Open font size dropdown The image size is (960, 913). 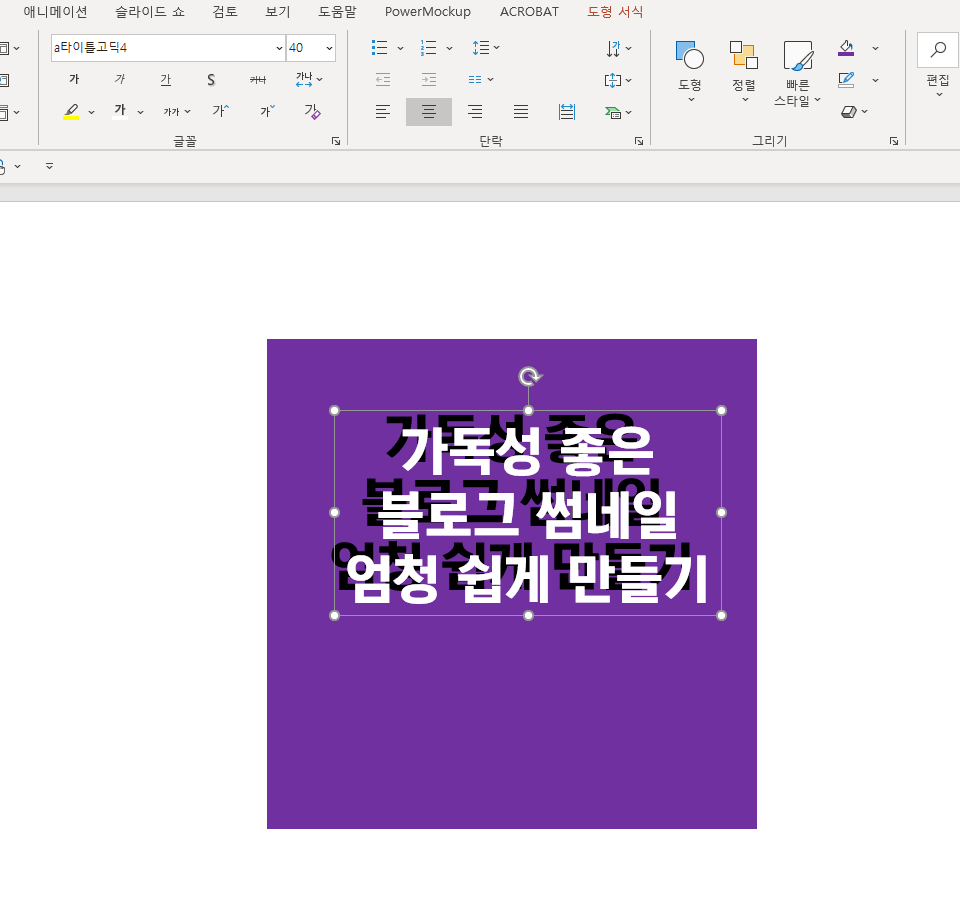pos(329,48)
